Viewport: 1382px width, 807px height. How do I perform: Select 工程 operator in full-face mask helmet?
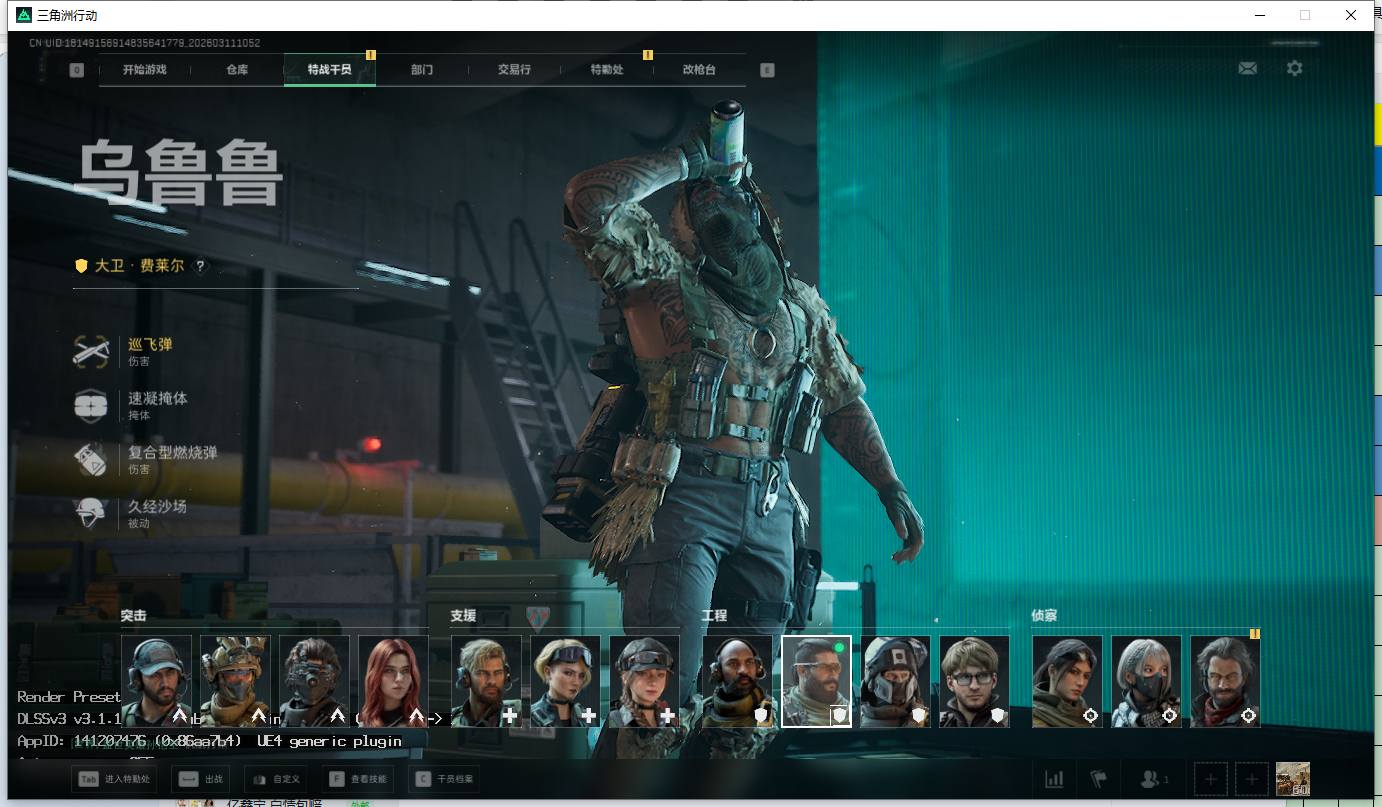click(895, 681)
